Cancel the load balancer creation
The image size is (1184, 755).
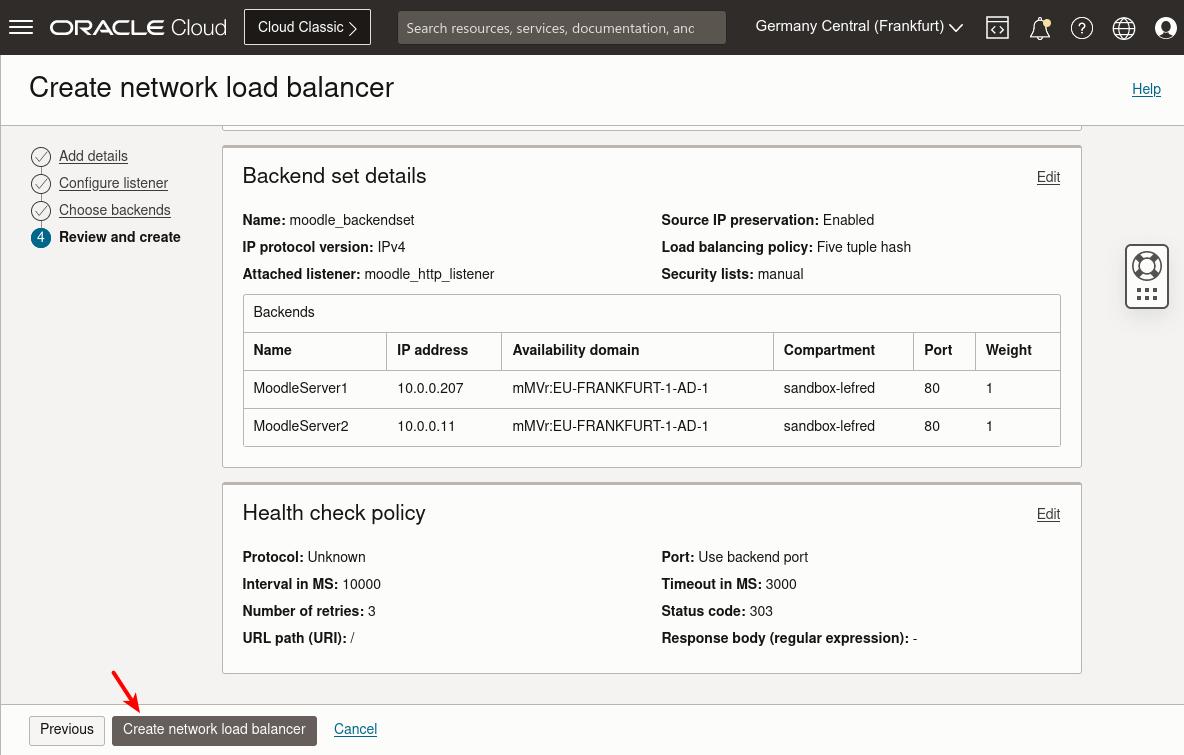pyautogui.click(x=355, y=730)
